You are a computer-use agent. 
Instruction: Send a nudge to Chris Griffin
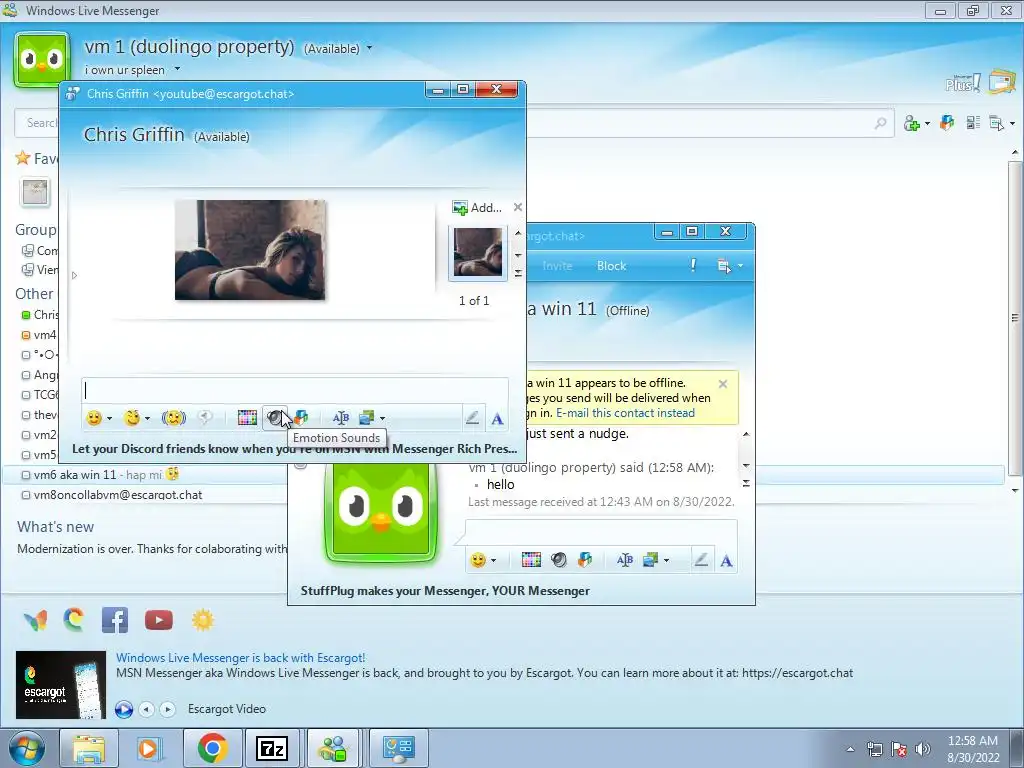[174, 418]
